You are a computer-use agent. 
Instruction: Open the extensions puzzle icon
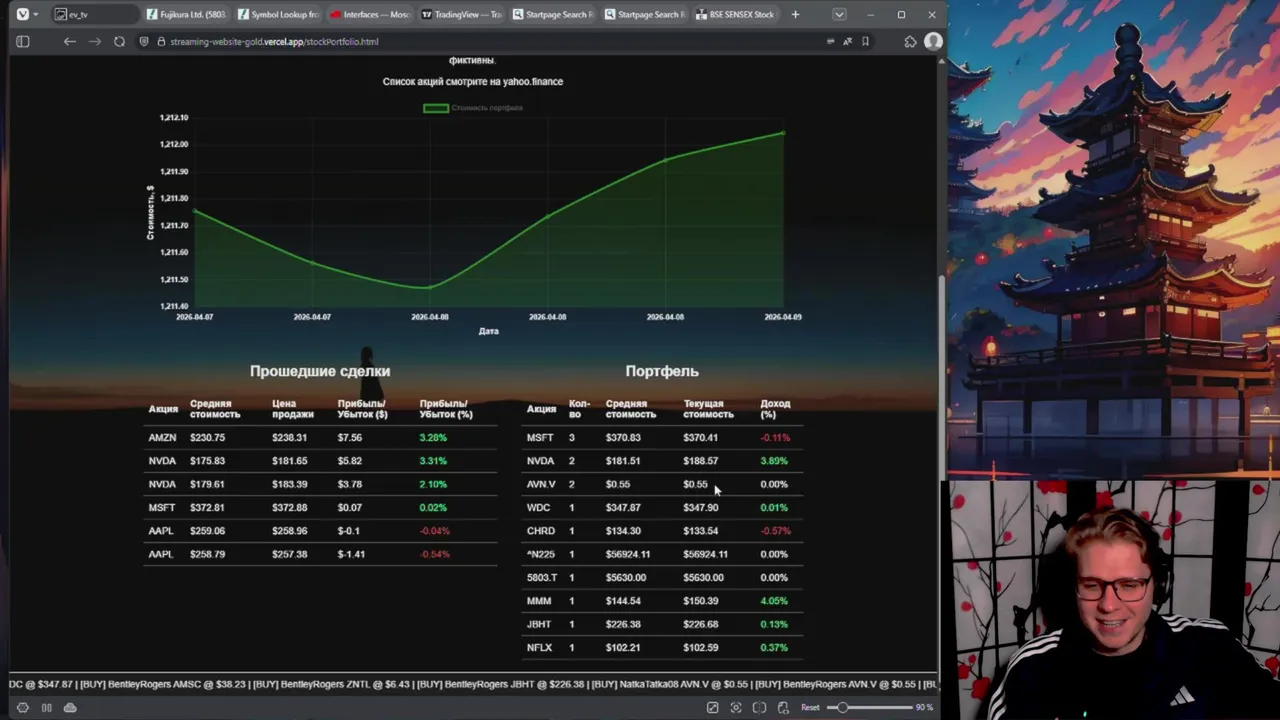click(910, 41)
